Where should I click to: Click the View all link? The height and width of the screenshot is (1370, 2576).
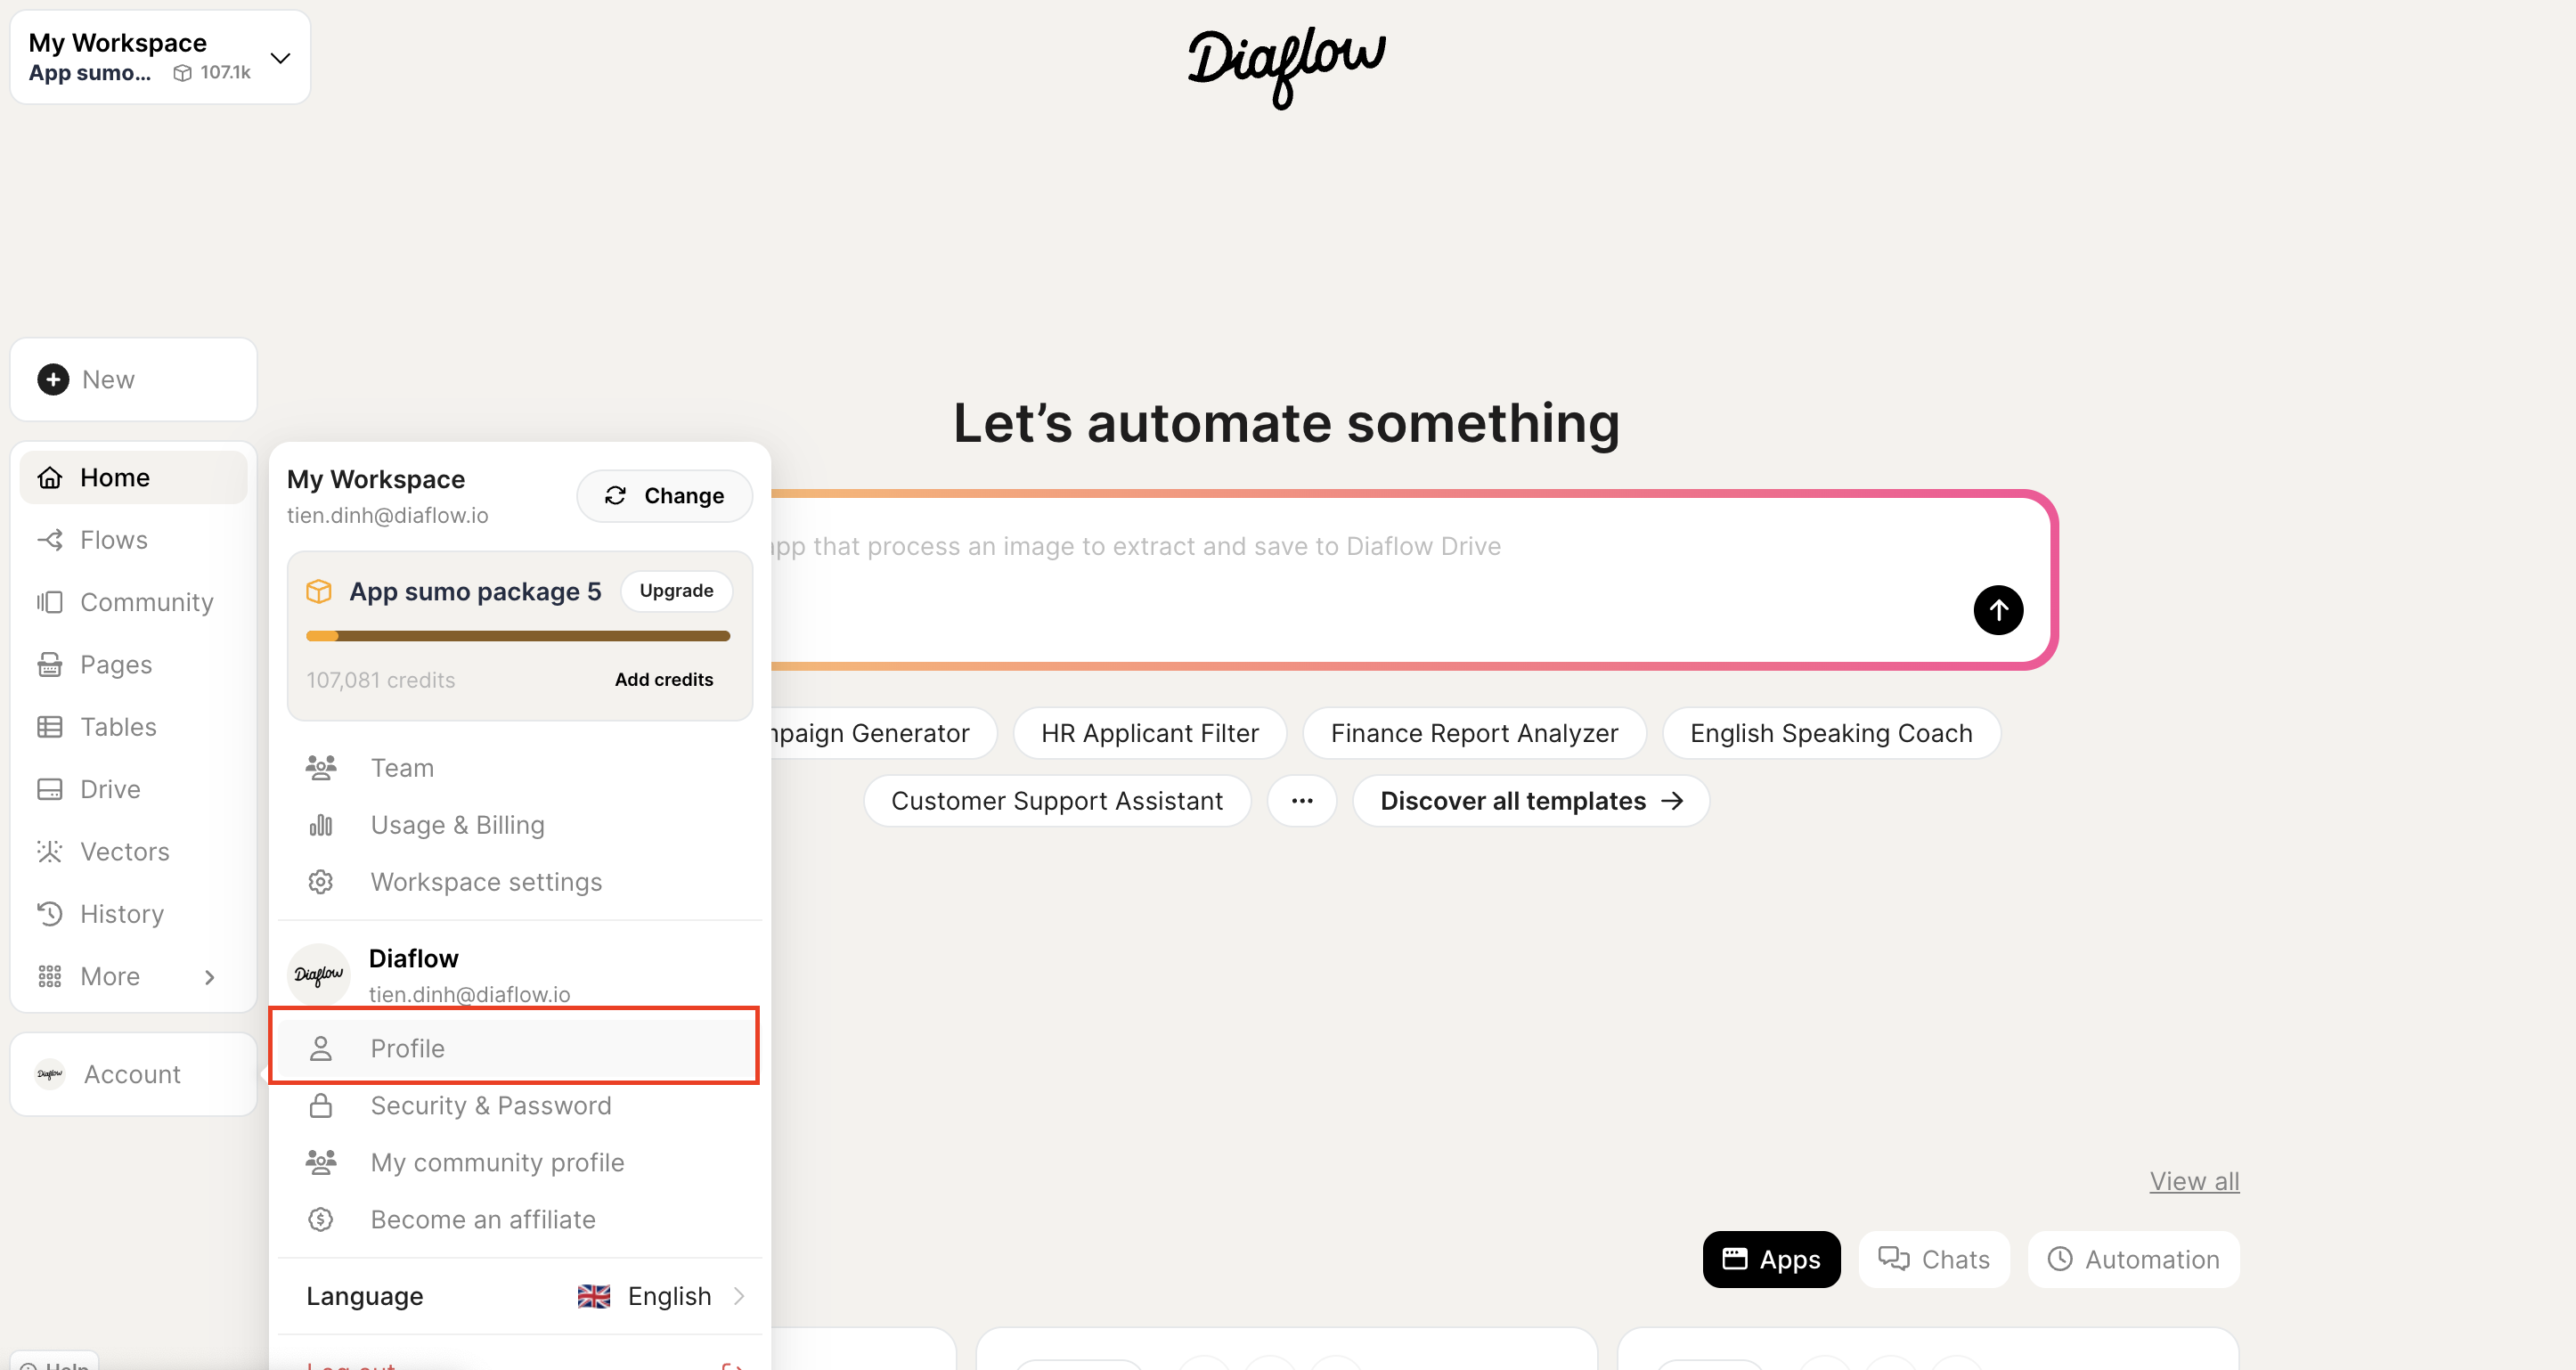pyautogui.click(x=2194, y=1181)
